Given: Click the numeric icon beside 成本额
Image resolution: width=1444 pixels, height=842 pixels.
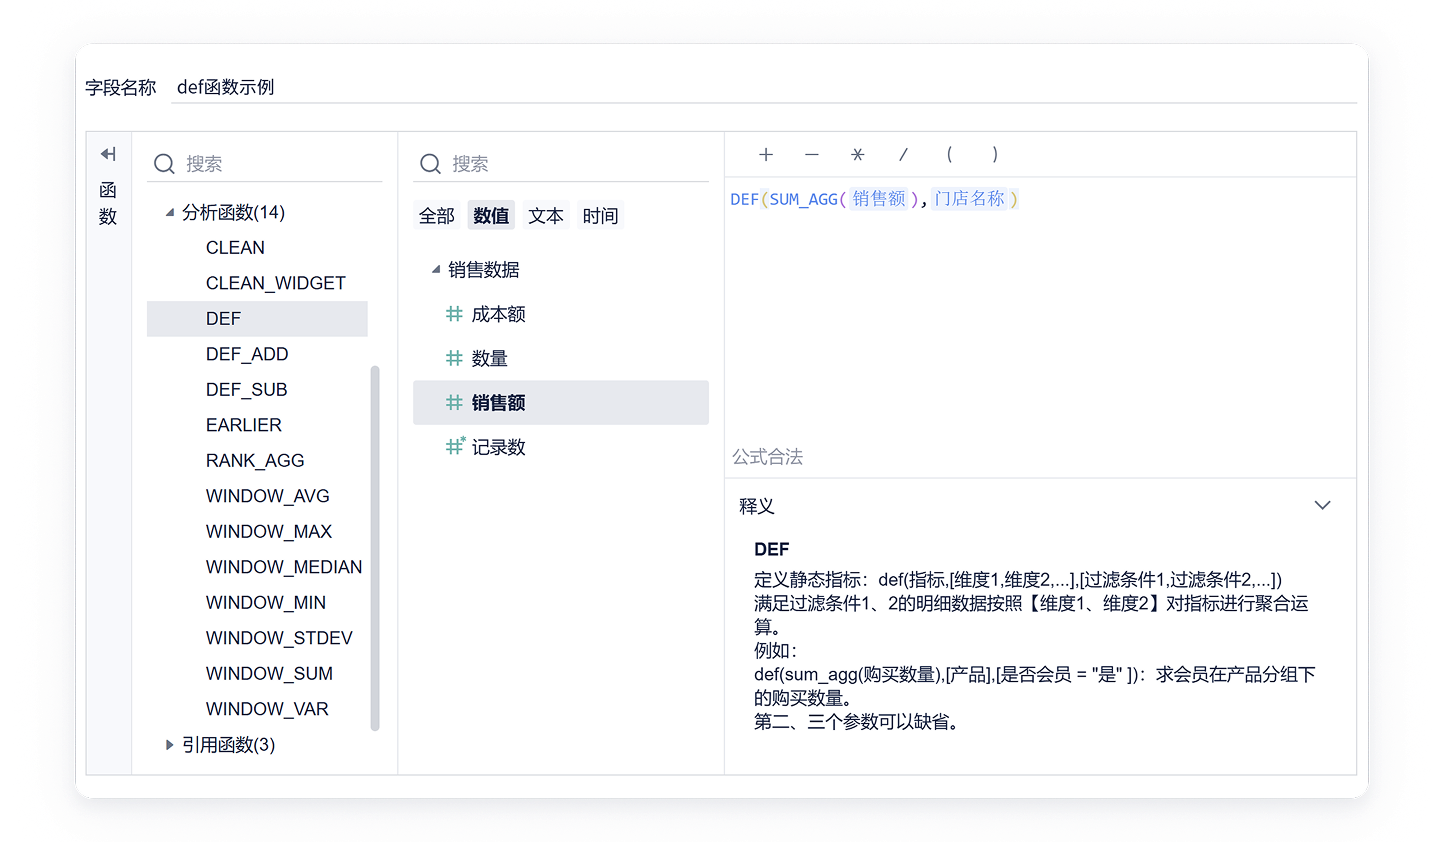Looking at the screenshot, I should [454, 314].
